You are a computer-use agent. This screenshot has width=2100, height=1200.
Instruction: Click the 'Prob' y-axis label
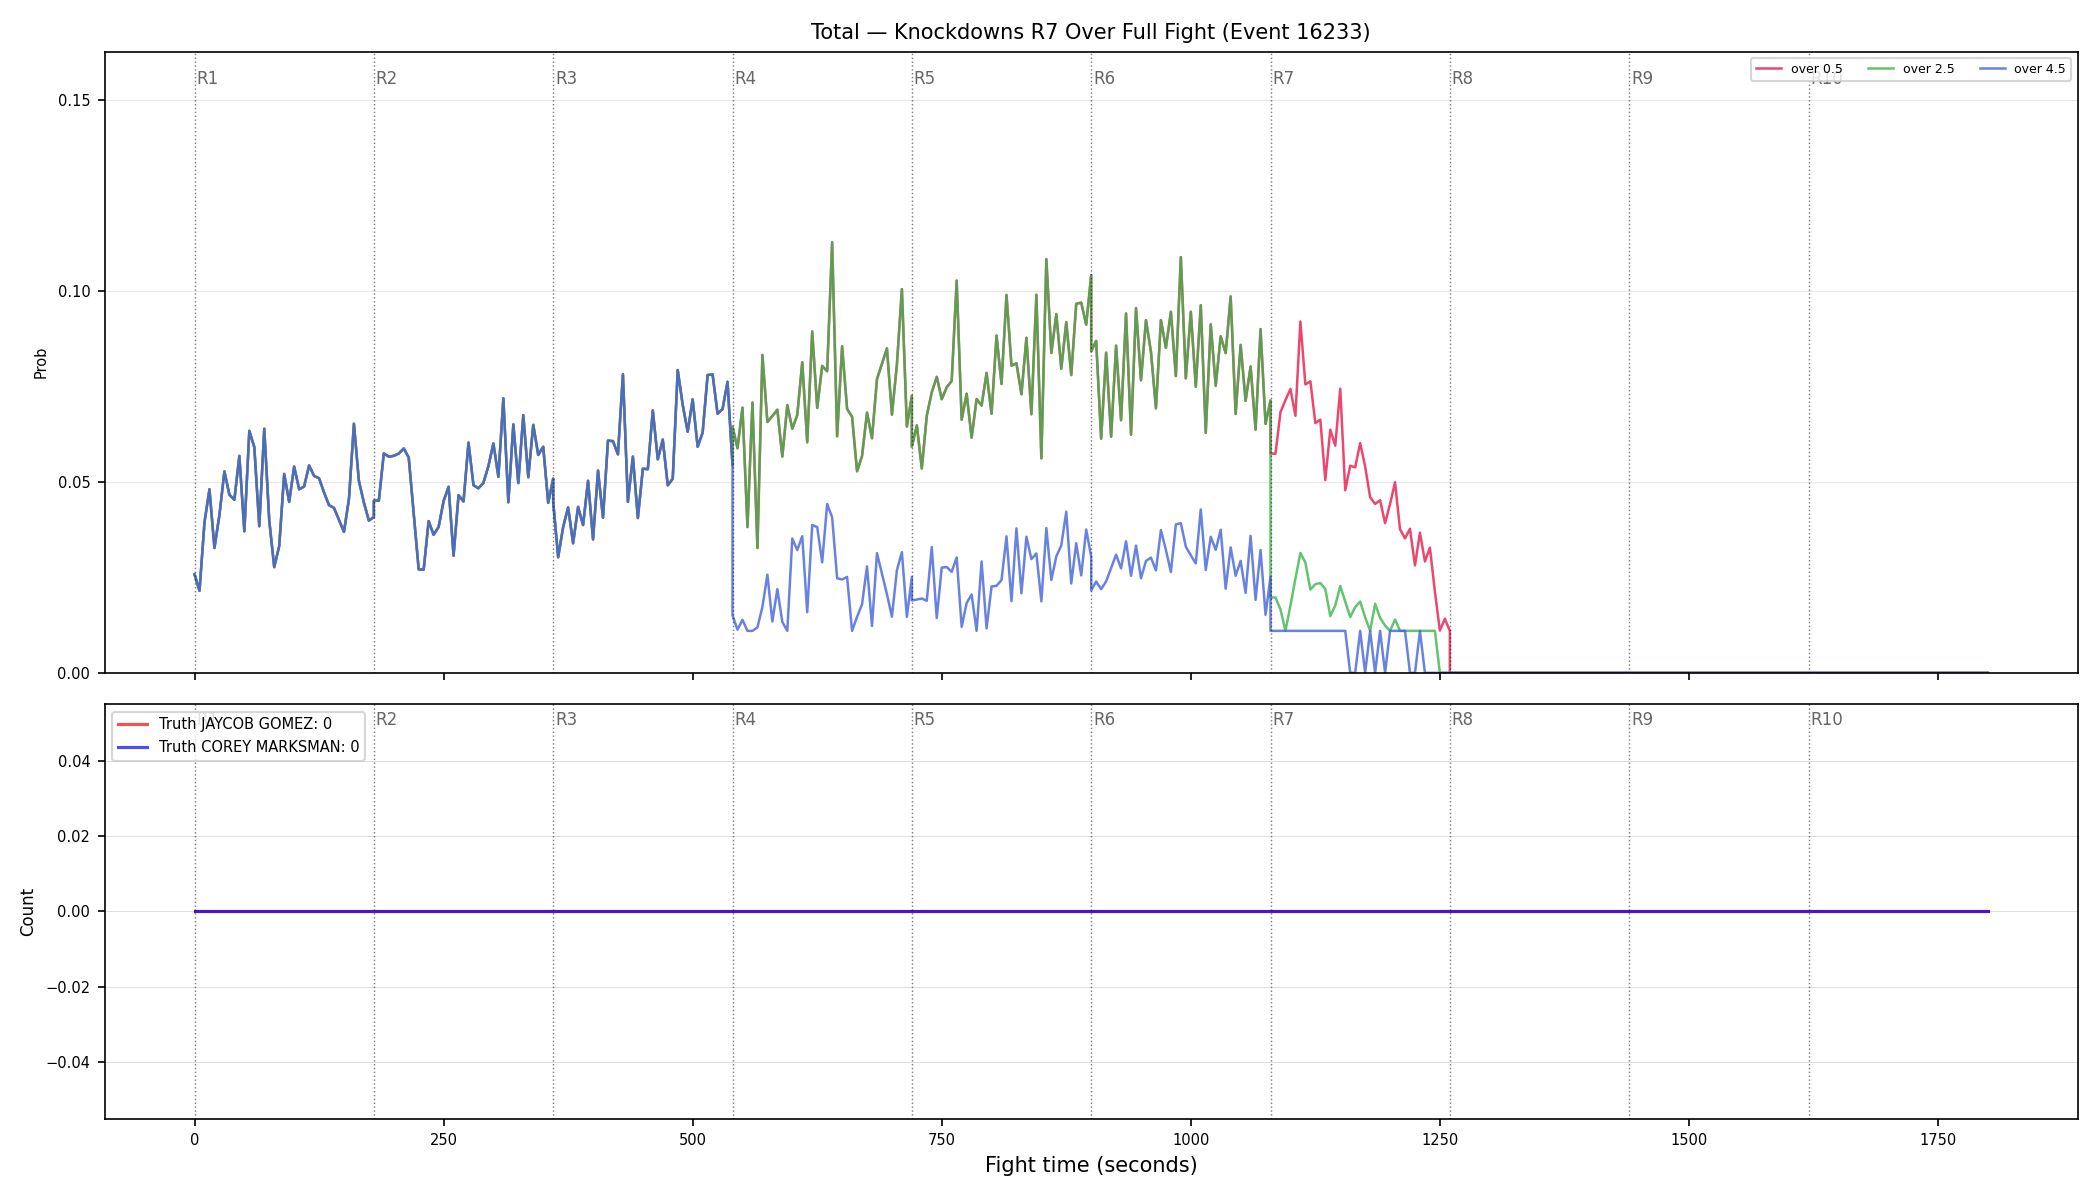[40, 363]
